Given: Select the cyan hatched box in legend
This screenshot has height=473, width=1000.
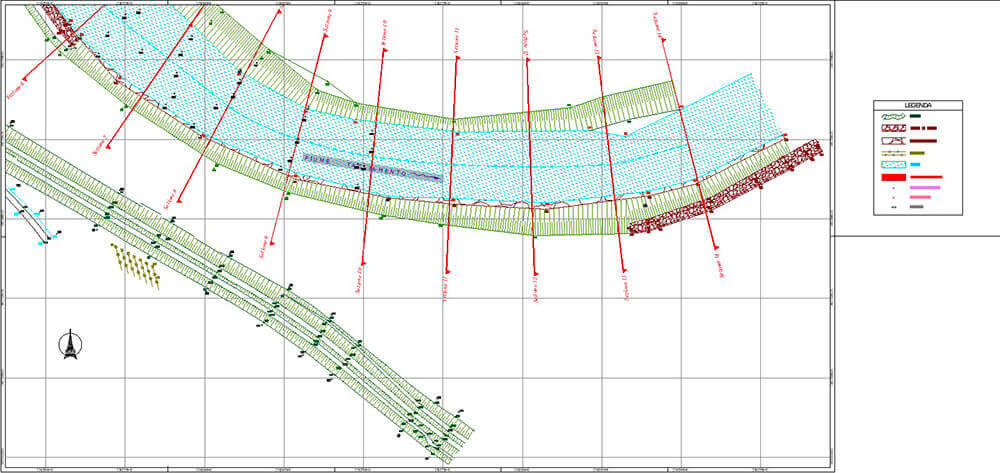Looking at the screenshot, I should click(891, 164).
